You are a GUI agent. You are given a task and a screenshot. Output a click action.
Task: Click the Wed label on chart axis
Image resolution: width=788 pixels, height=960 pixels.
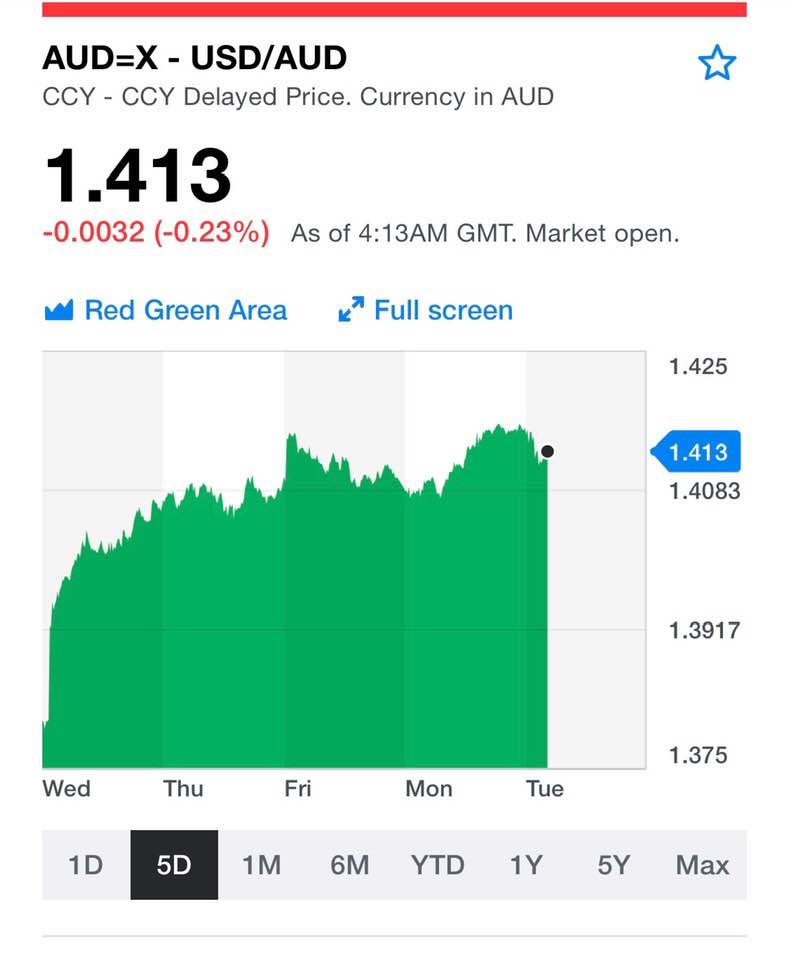pyautogui.click(x=66, y=788)
